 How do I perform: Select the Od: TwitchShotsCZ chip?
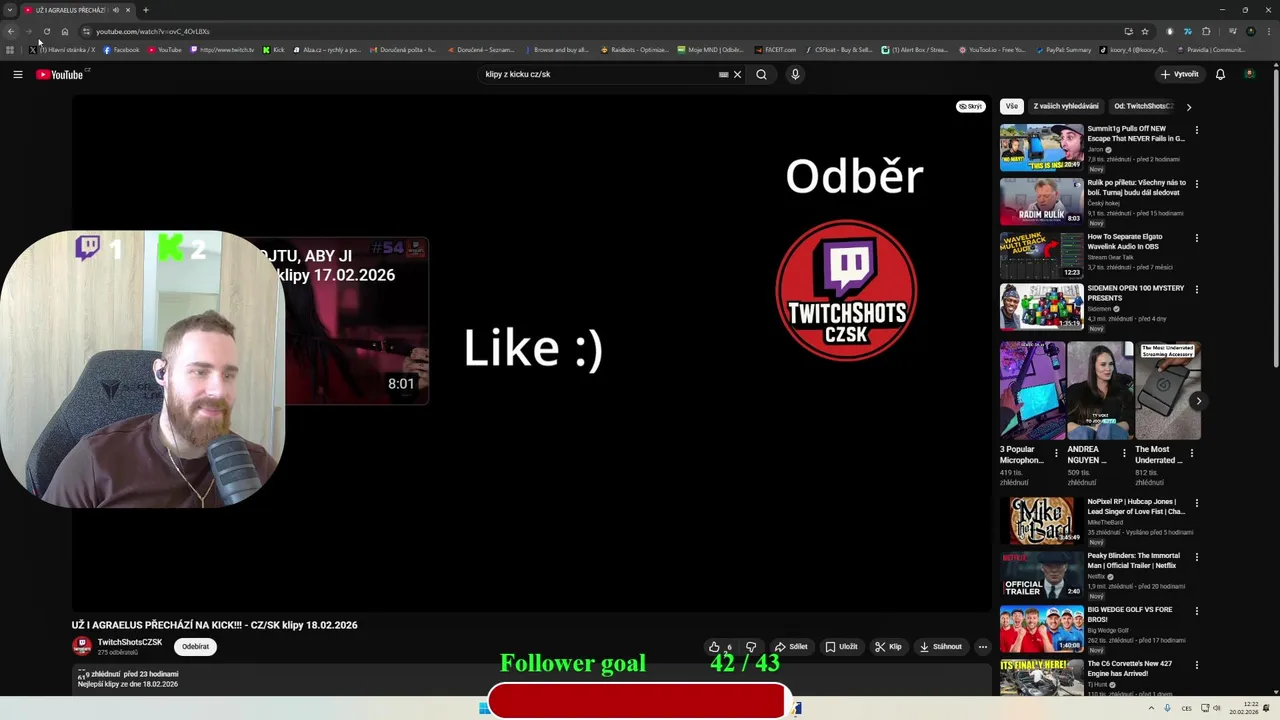1143,106
